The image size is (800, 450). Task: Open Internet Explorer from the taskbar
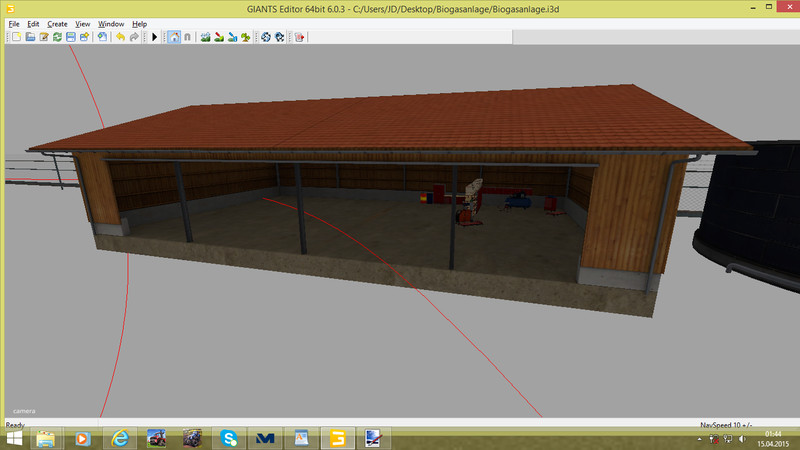[120, 438]
